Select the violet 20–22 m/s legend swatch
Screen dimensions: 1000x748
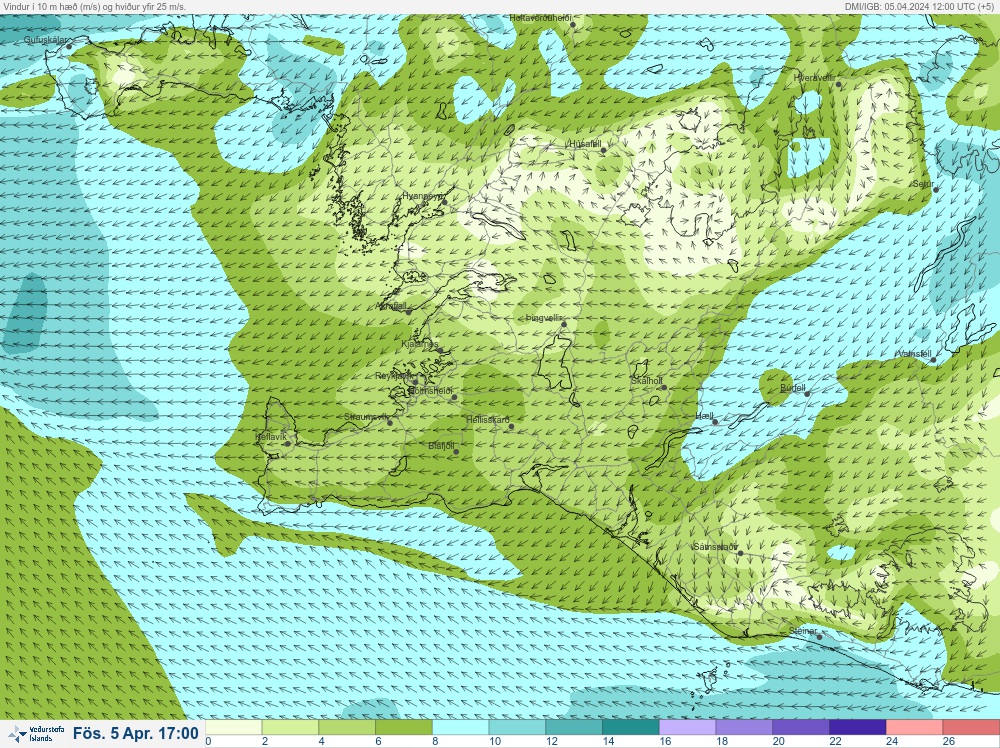(801, 728)
